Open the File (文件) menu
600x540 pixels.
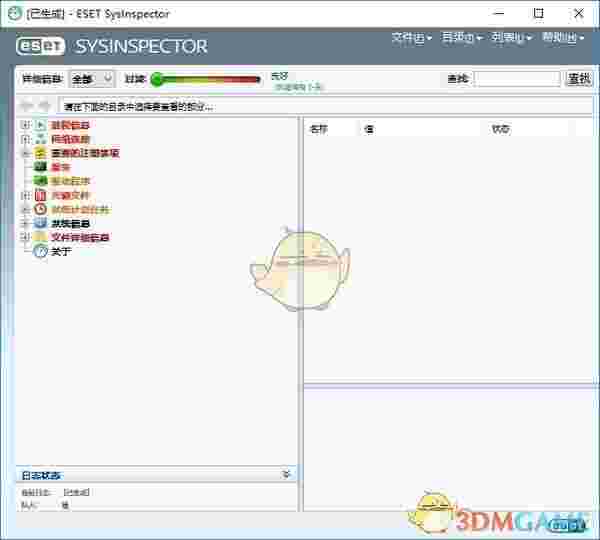pyautogui.click(x=412, y=38)
